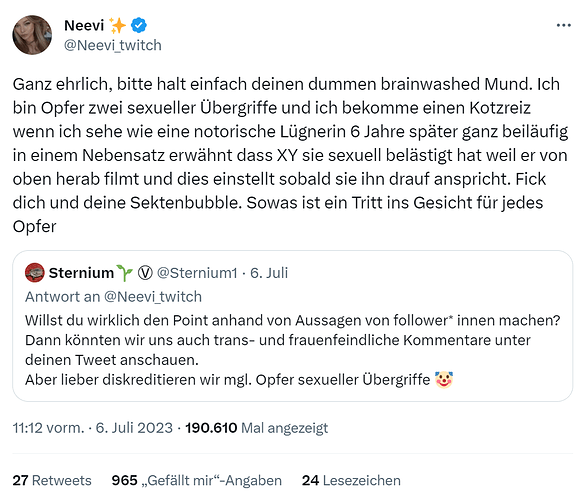
Task: Click the clown emoji at quoted tweet end
Action: pos(444,380)
